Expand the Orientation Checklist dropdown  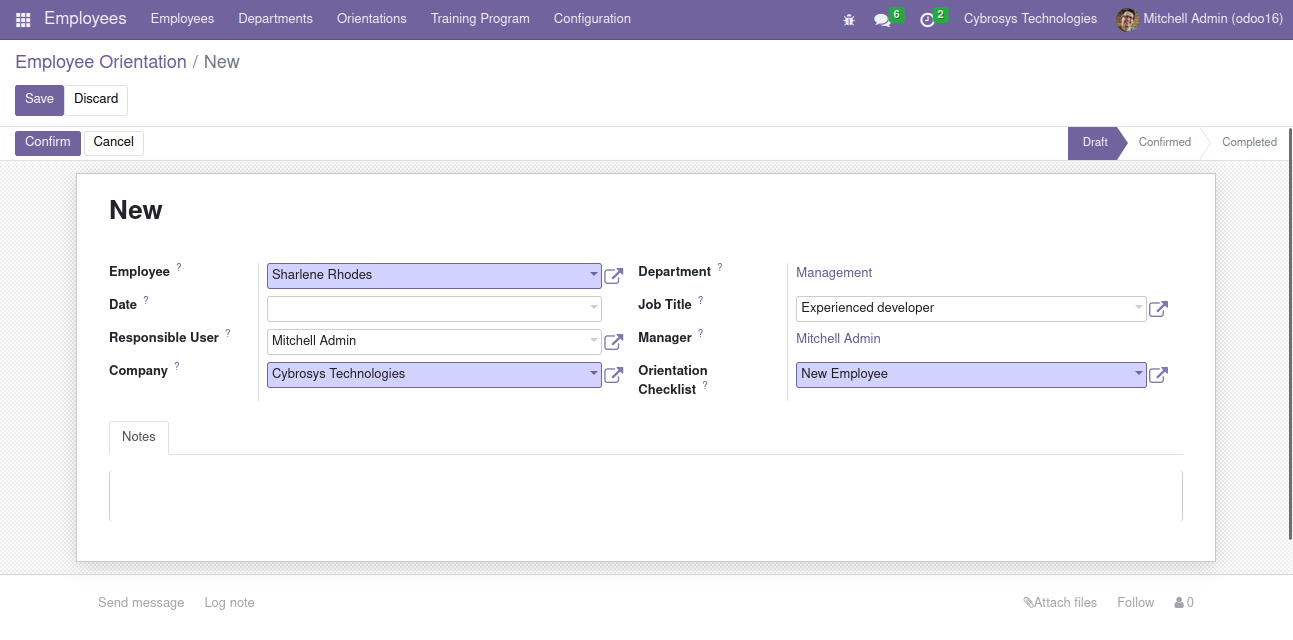click(1138, 374)
